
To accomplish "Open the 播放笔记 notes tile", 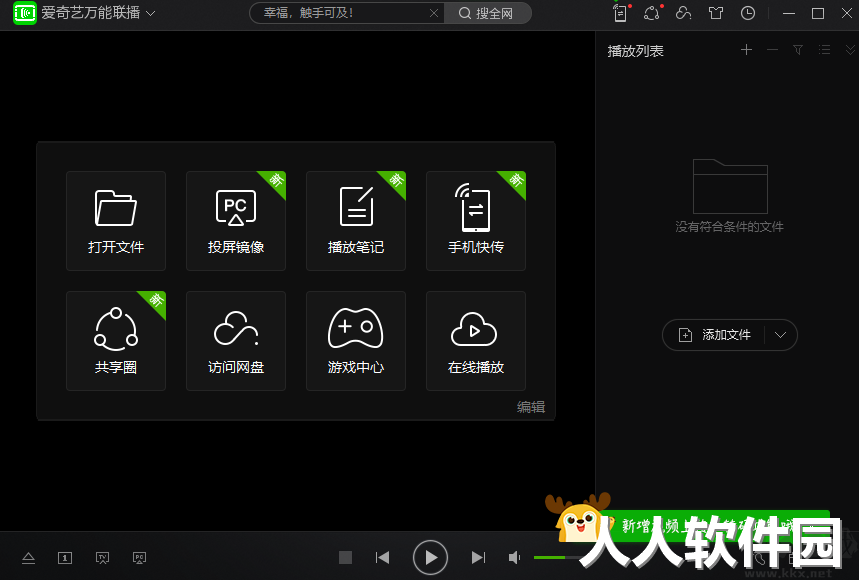I will tap(356, 221).
